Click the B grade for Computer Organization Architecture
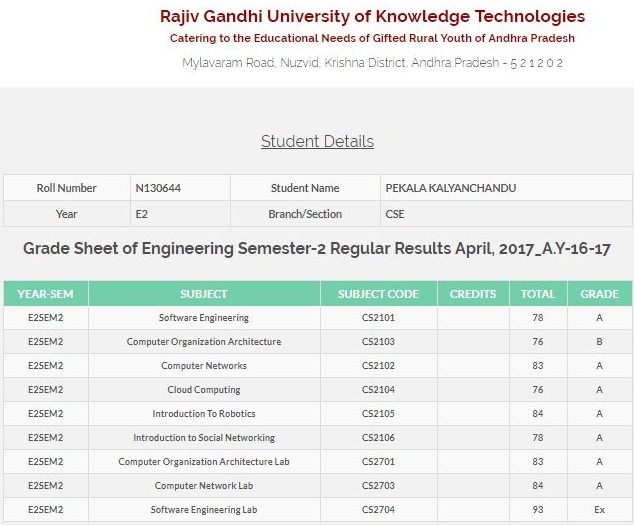This screenshot has width=634, height=525. pyautogui.click(x=600, y=342)
